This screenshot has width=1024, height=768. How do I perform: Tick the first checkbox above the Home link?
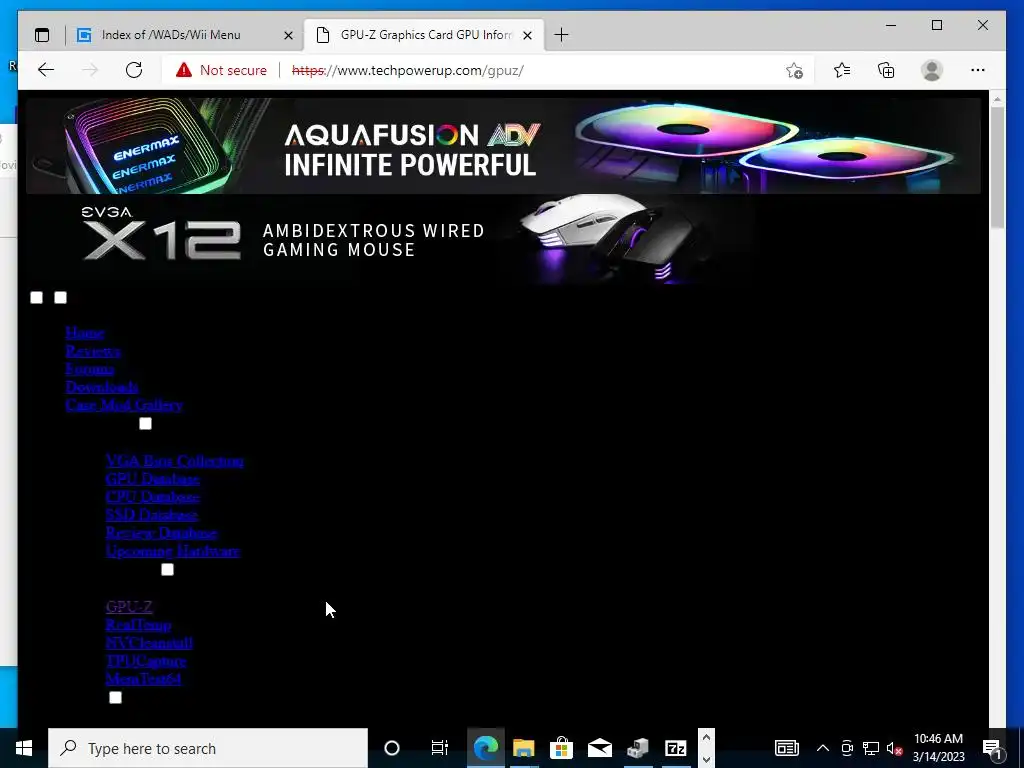[37, 298]
